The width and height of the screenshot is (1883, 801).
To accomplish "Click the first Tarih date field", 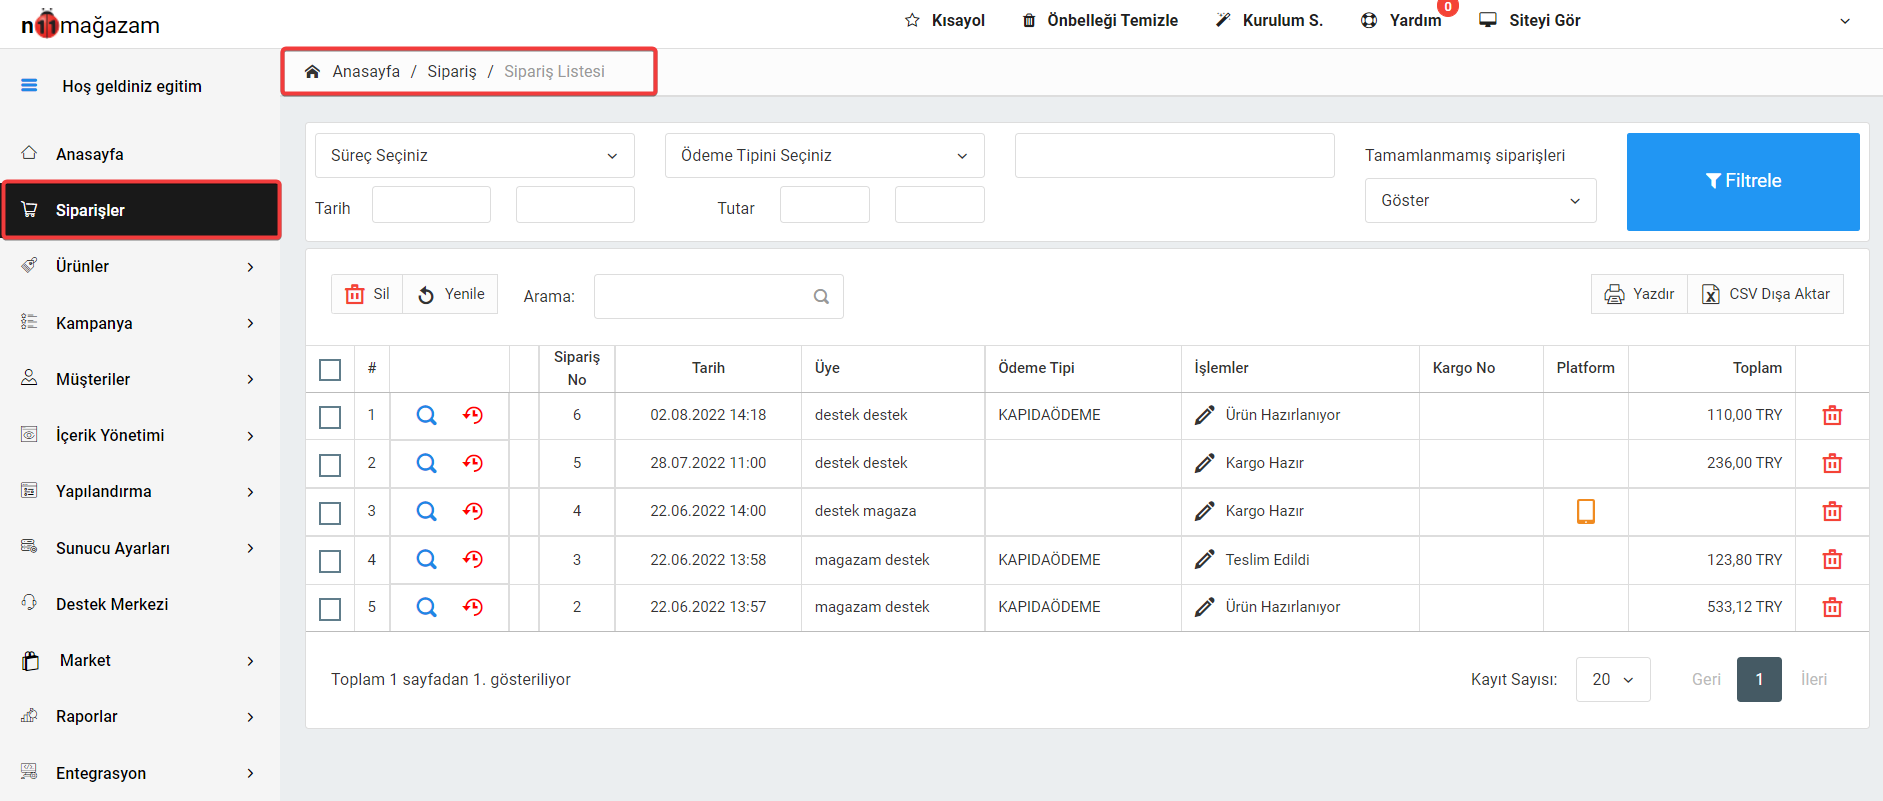I will coord(431,204).
